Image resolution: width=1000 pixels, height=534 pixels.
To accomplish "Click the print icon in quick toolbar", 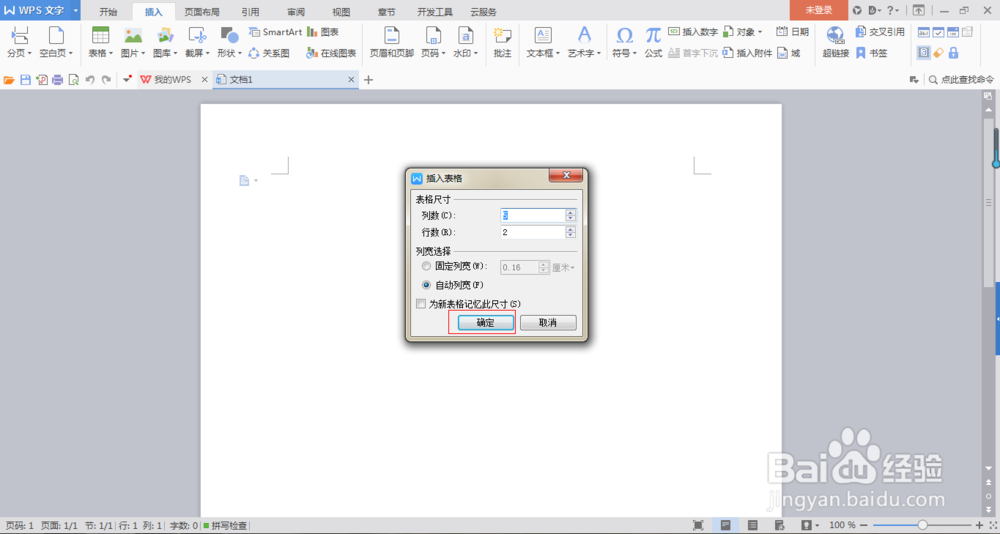I will click(x=58, y=80).
